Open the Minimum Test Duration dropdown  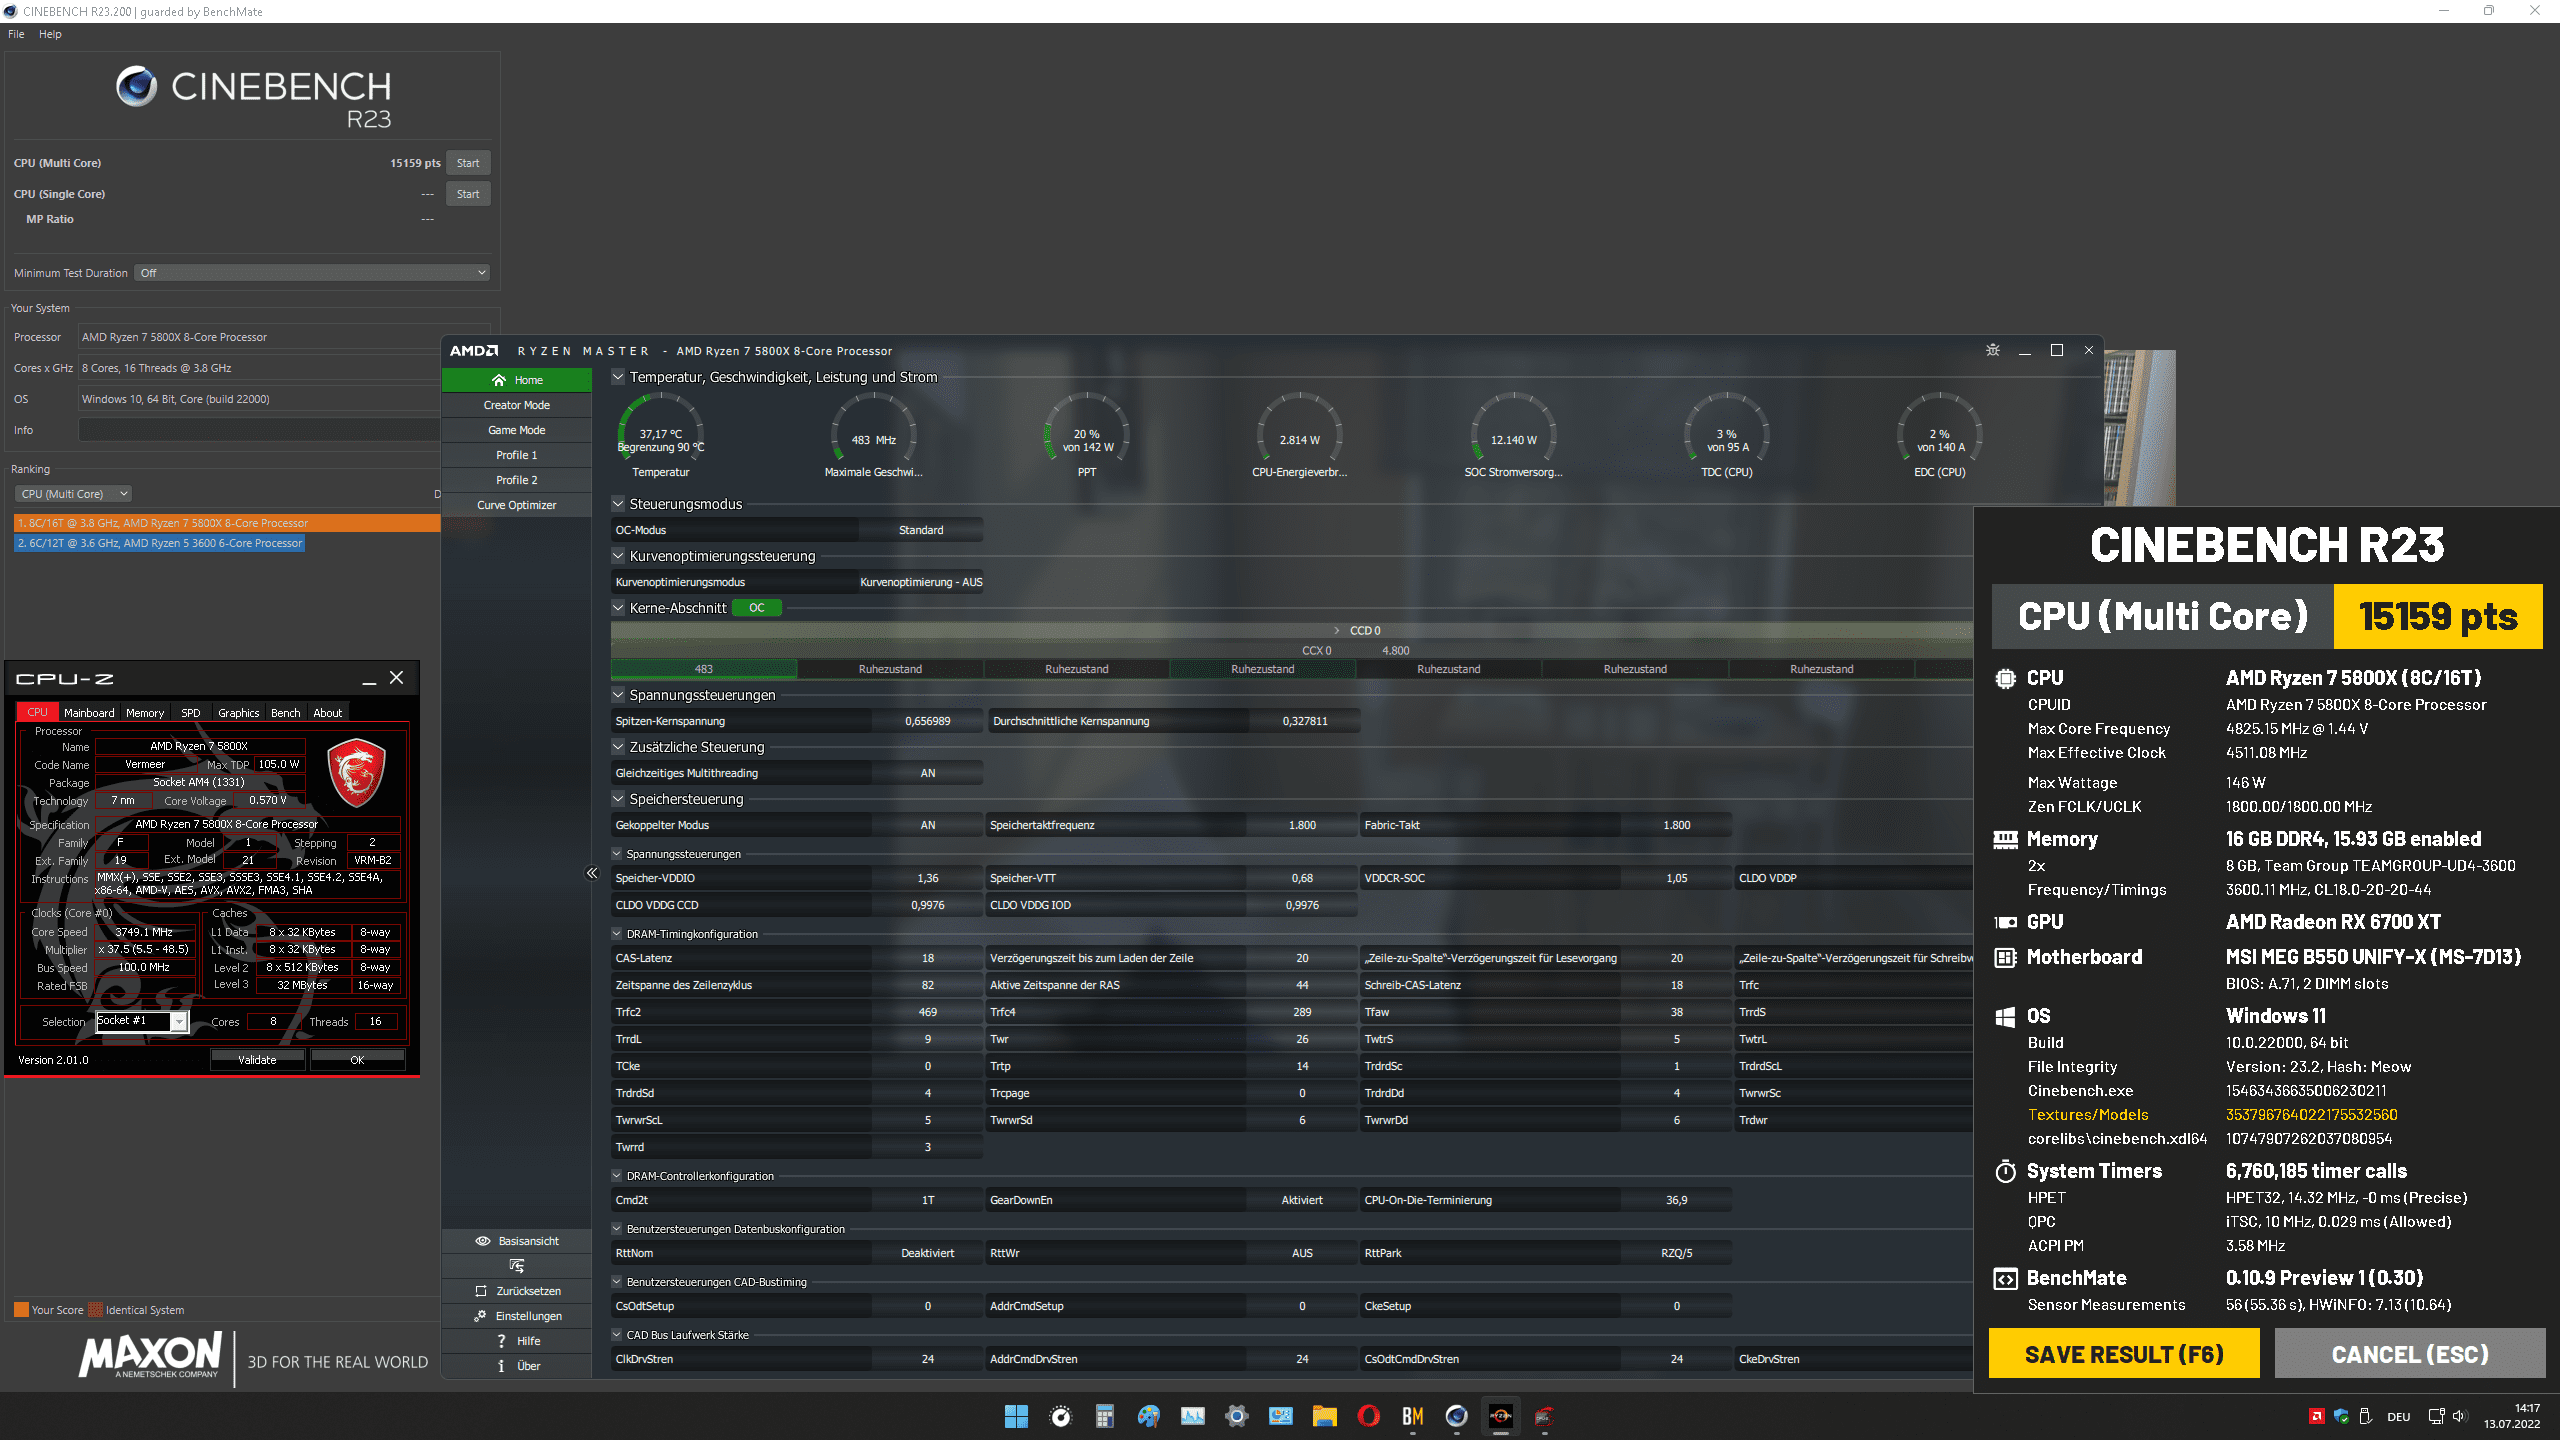[312, 273]
